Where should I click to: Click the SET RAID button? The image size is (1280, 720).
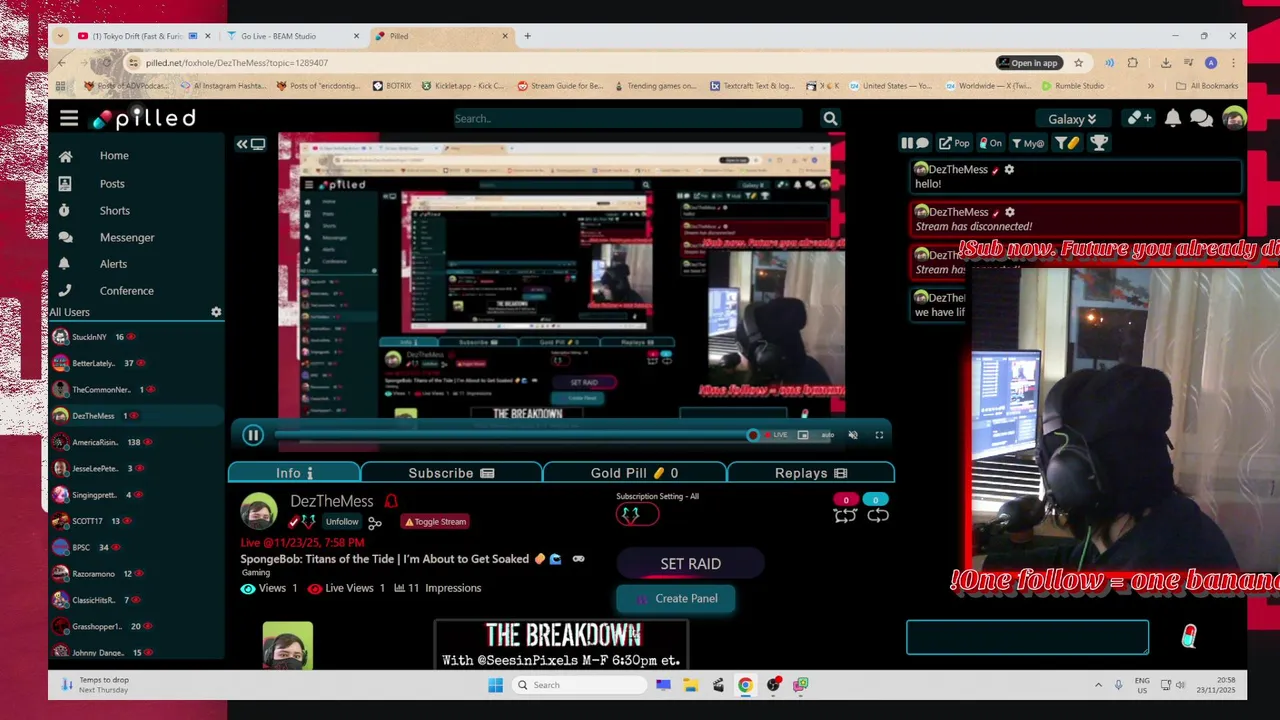(690, 564)
